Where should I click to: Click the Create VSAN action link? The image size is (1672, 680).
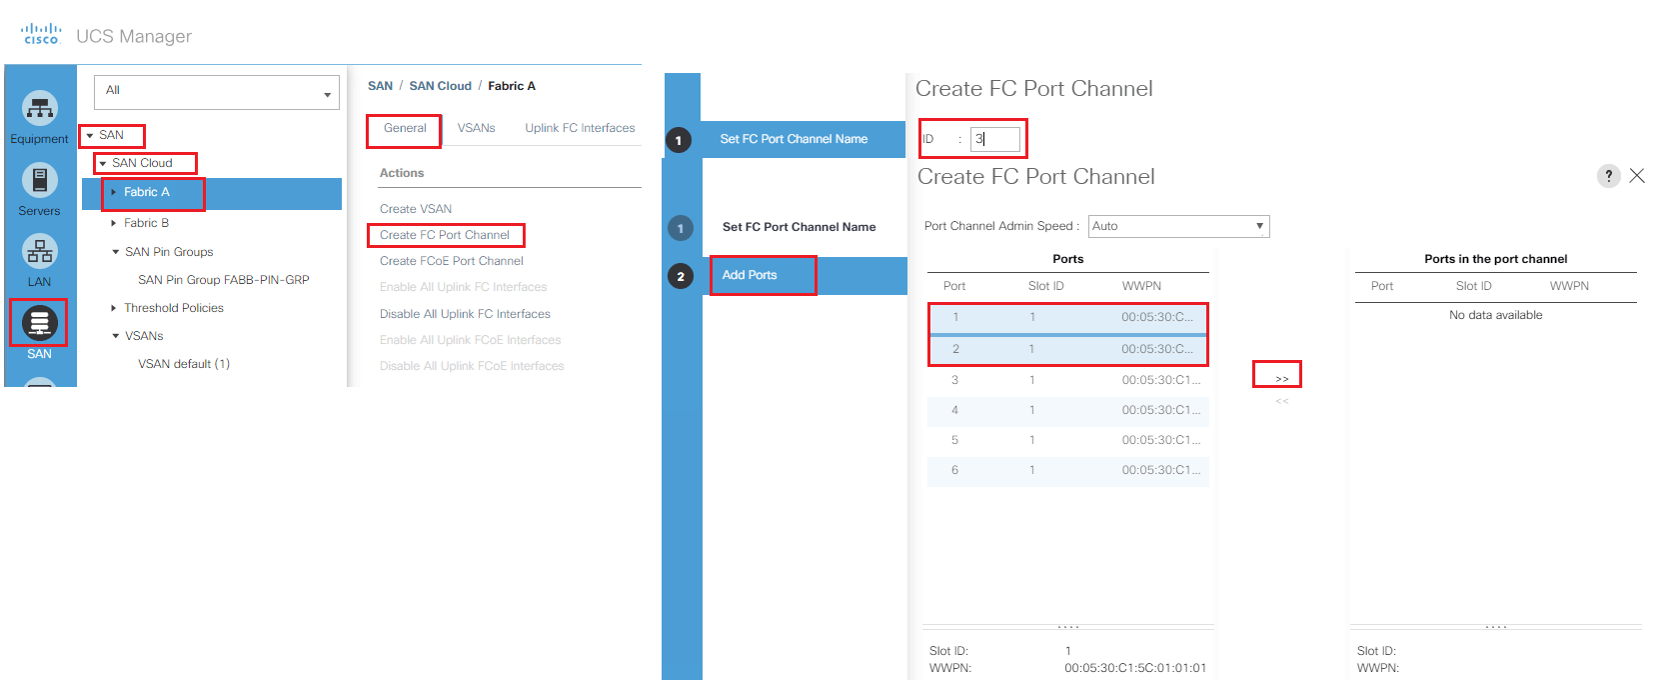tap(416, 209)
